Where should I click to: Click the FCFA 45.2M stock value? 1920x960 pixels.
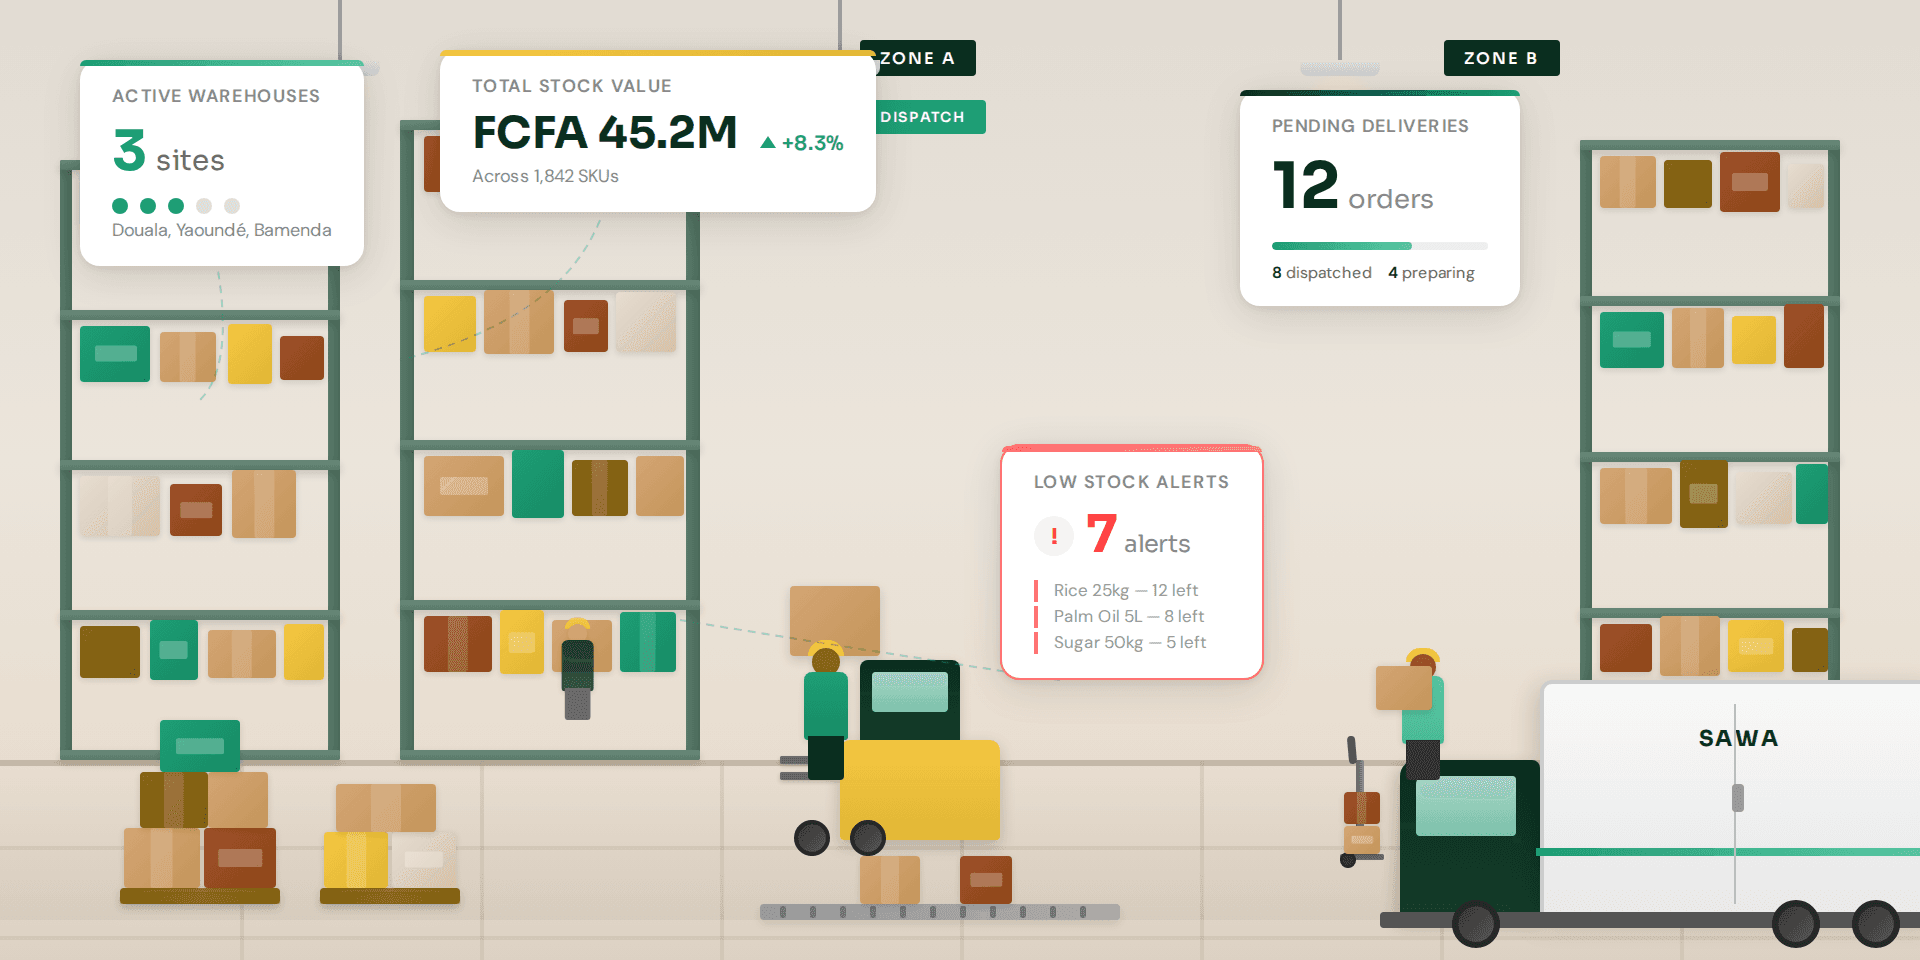point(604,133)
